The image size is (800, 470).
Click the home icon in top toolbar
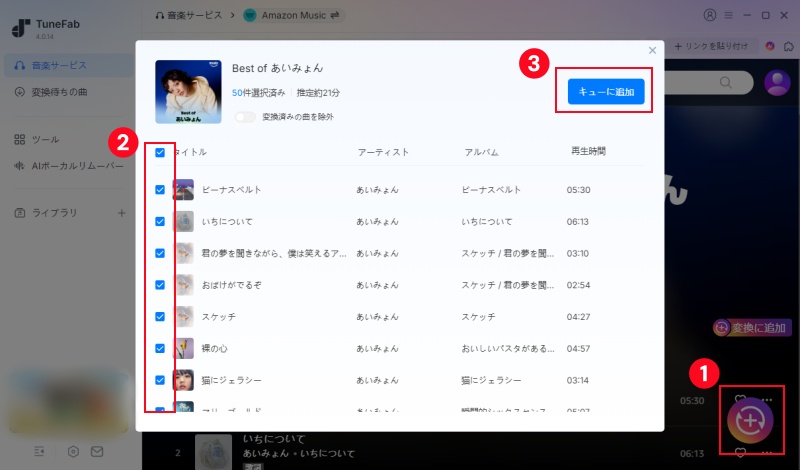tap(789, 46)
